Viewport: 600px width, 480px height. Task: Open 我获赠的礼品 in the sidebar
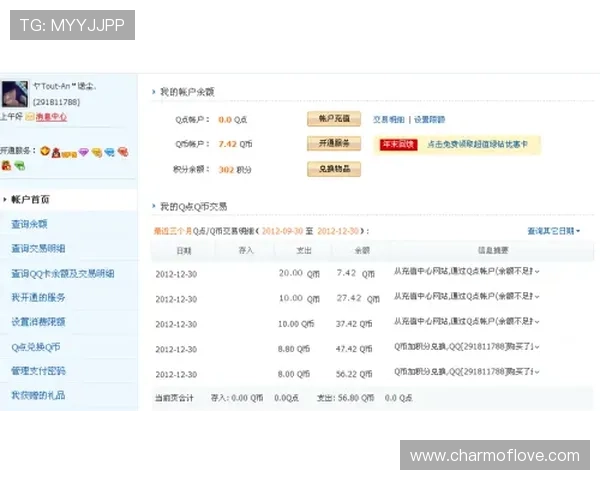click(38, 395)
